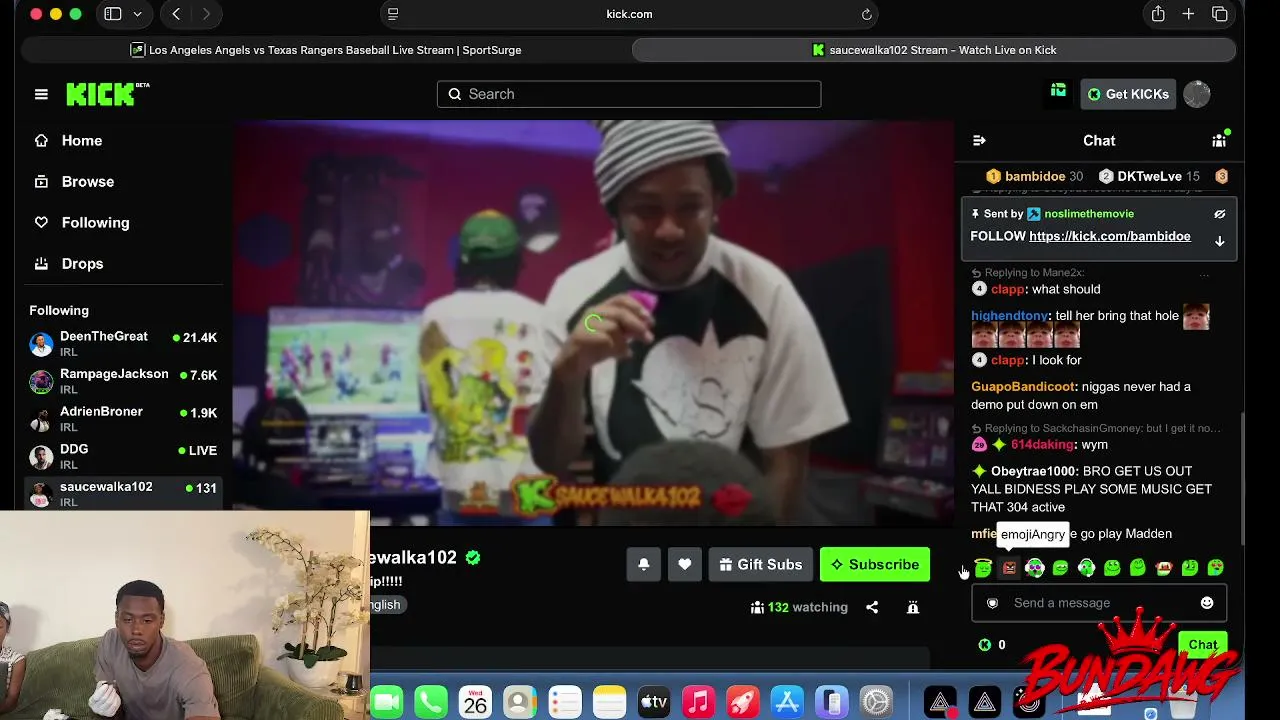The image size is (1280, 720).
Task: Open Phone app from the Dock
Action: [431, 703]
